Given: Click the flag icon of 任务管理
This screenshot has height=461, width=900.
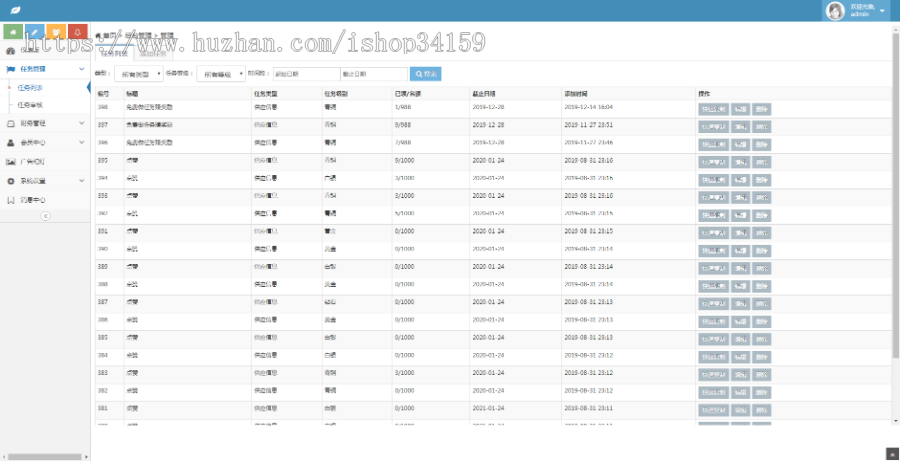Looking at the screenshot, I should (10, 69).
